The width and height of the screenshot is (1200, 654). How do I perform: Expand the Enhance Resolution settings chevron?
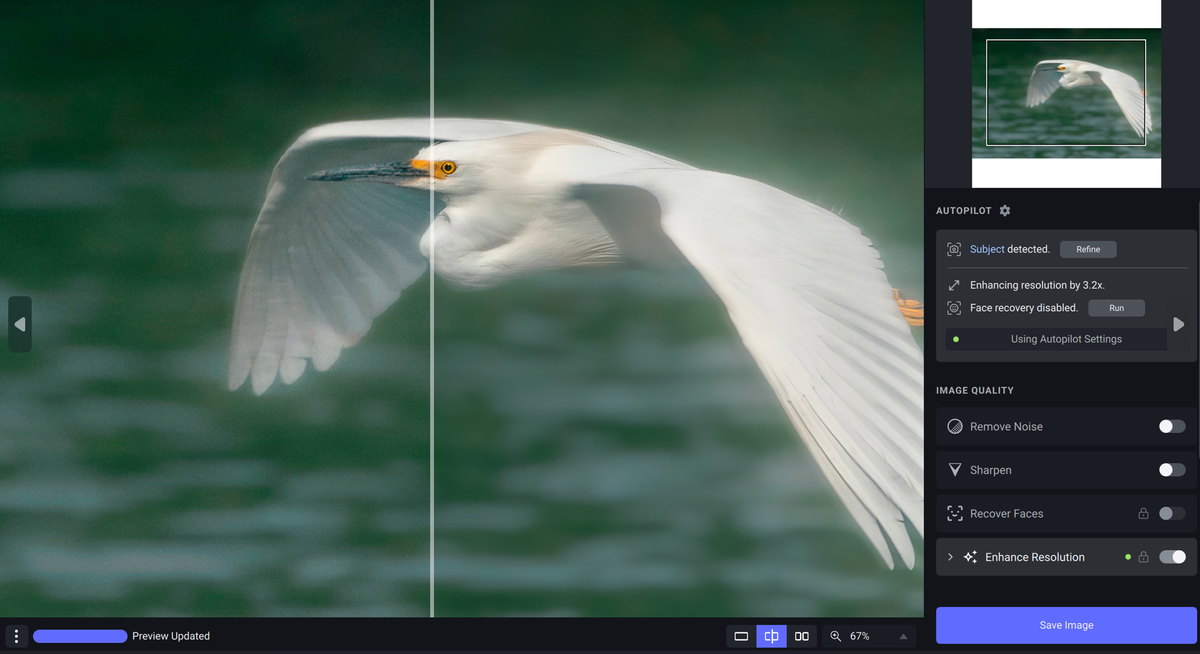(949, 556)
